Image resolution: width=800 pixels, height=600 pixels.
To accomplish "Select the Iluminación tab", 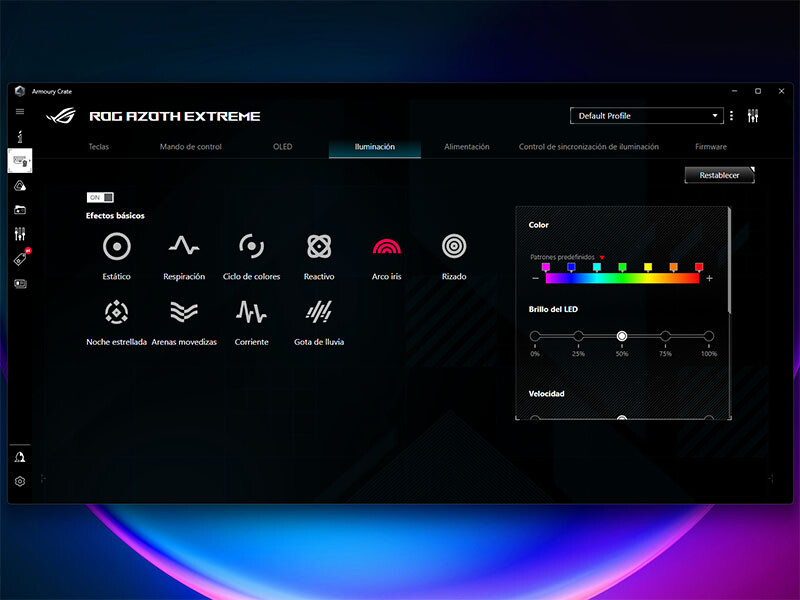I will (x=375, y=147).
